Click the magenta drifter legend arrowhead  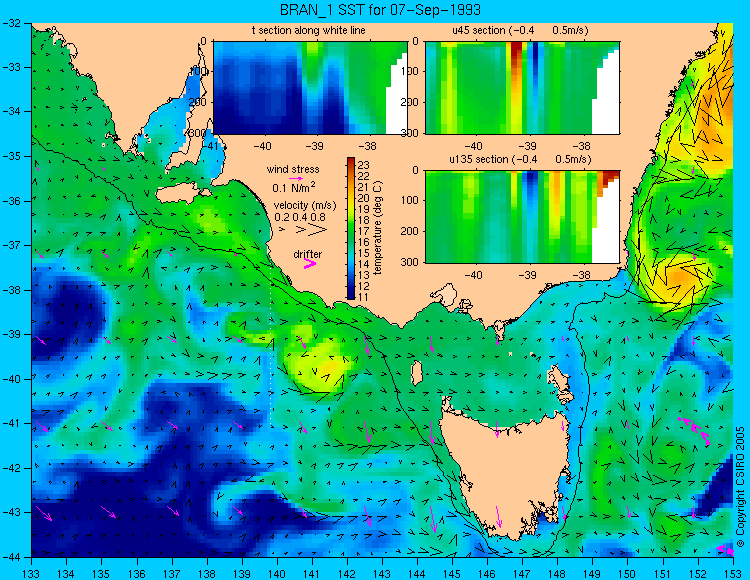point(310,264)
